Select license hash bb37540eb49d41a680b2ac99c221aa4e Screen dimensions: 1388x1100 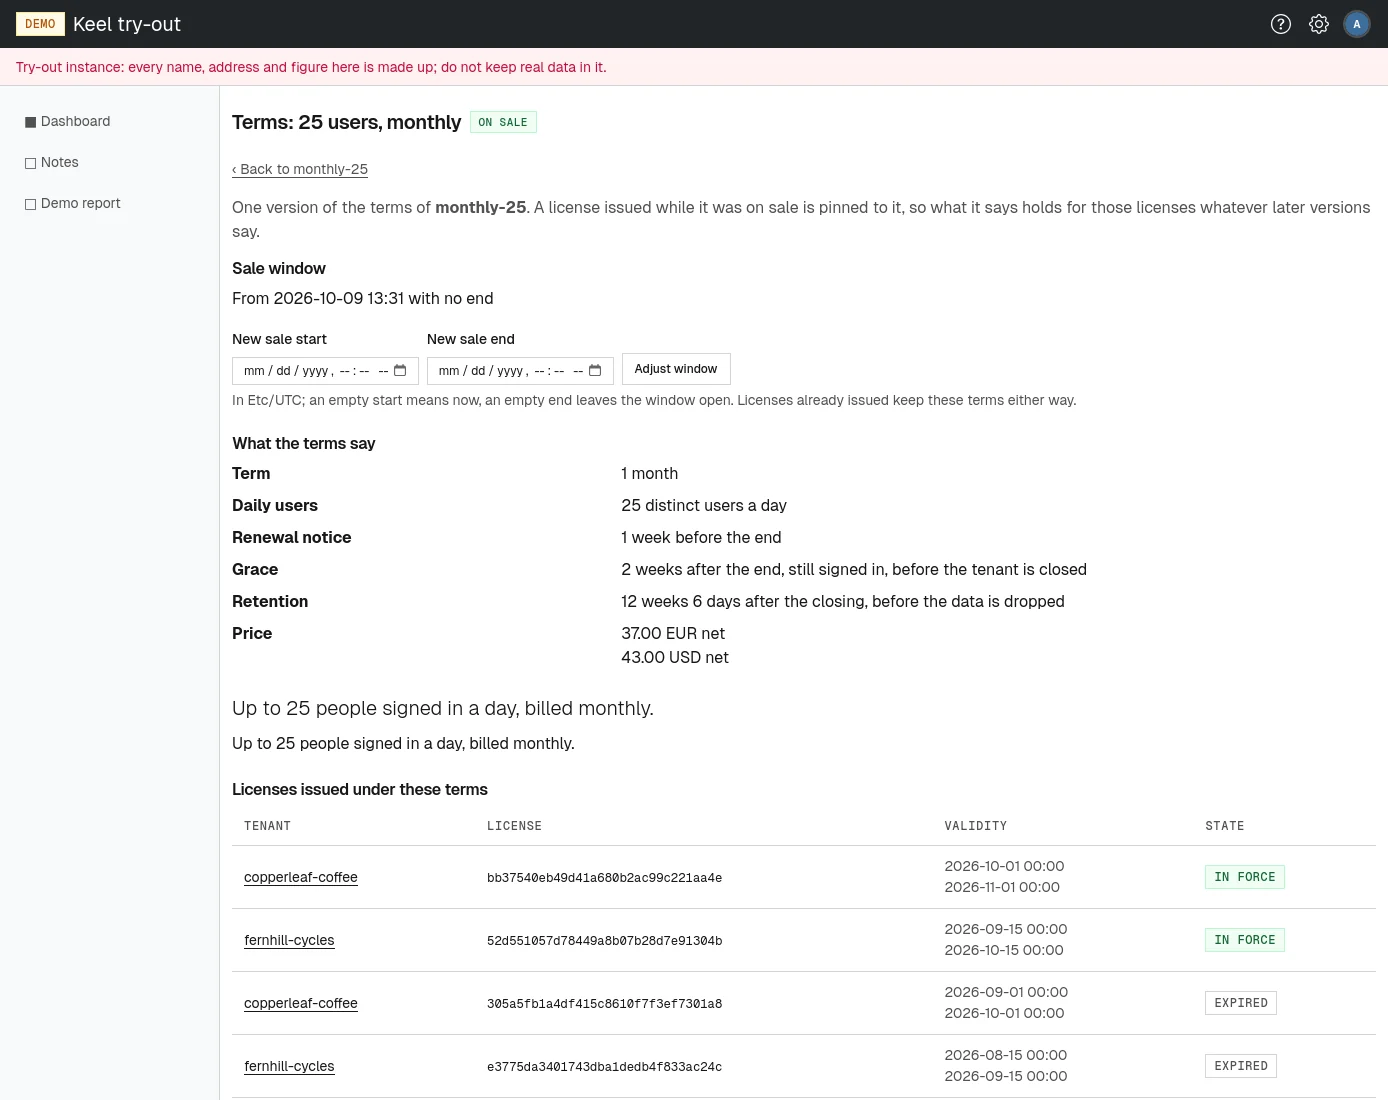pos(604,878)
